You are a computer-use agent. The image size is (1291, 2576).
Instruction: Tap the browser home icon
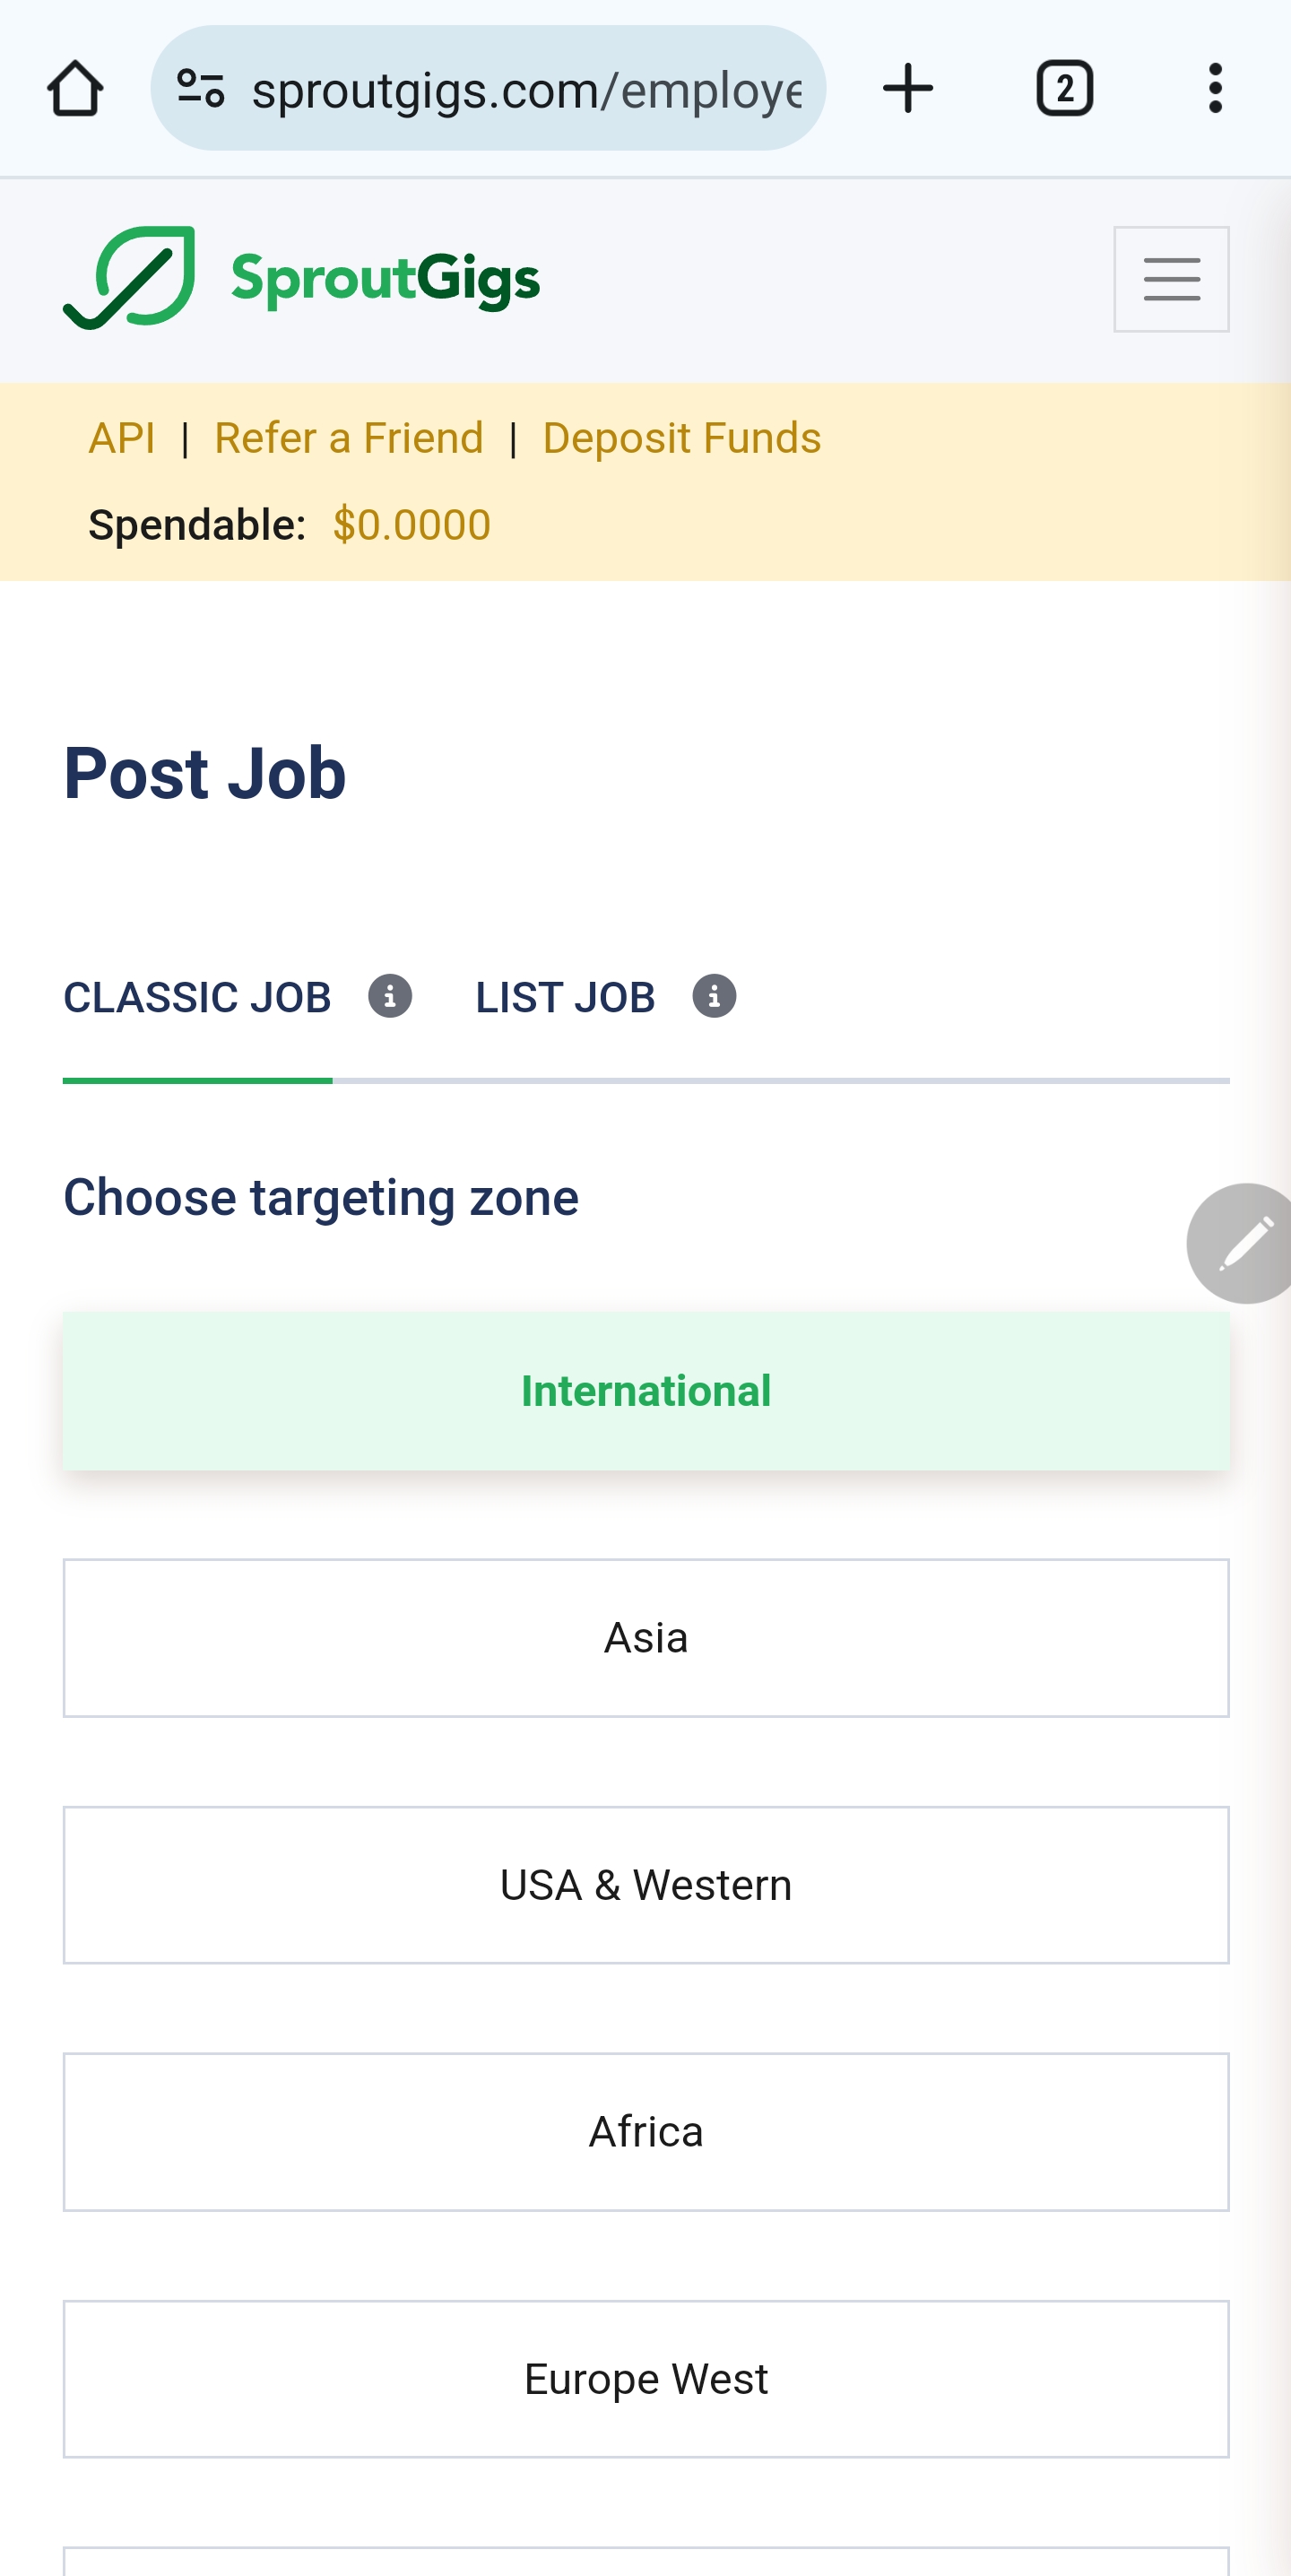(x=75, y=89)
